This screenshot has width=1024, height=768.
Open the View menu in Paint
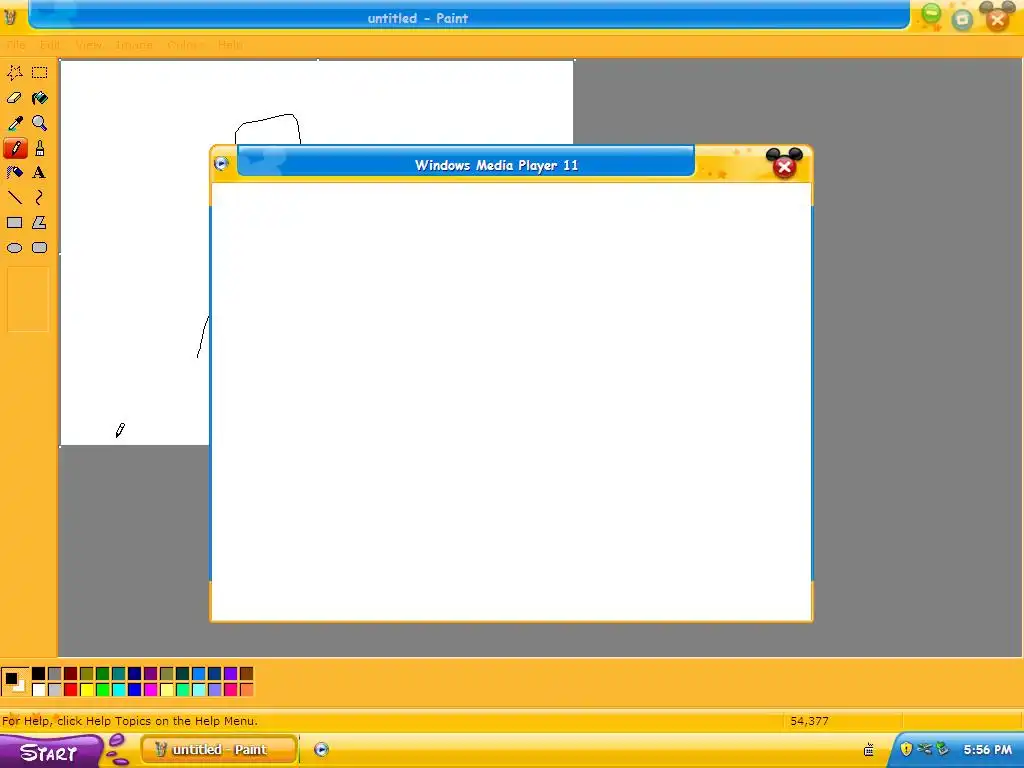coord(89,45)
